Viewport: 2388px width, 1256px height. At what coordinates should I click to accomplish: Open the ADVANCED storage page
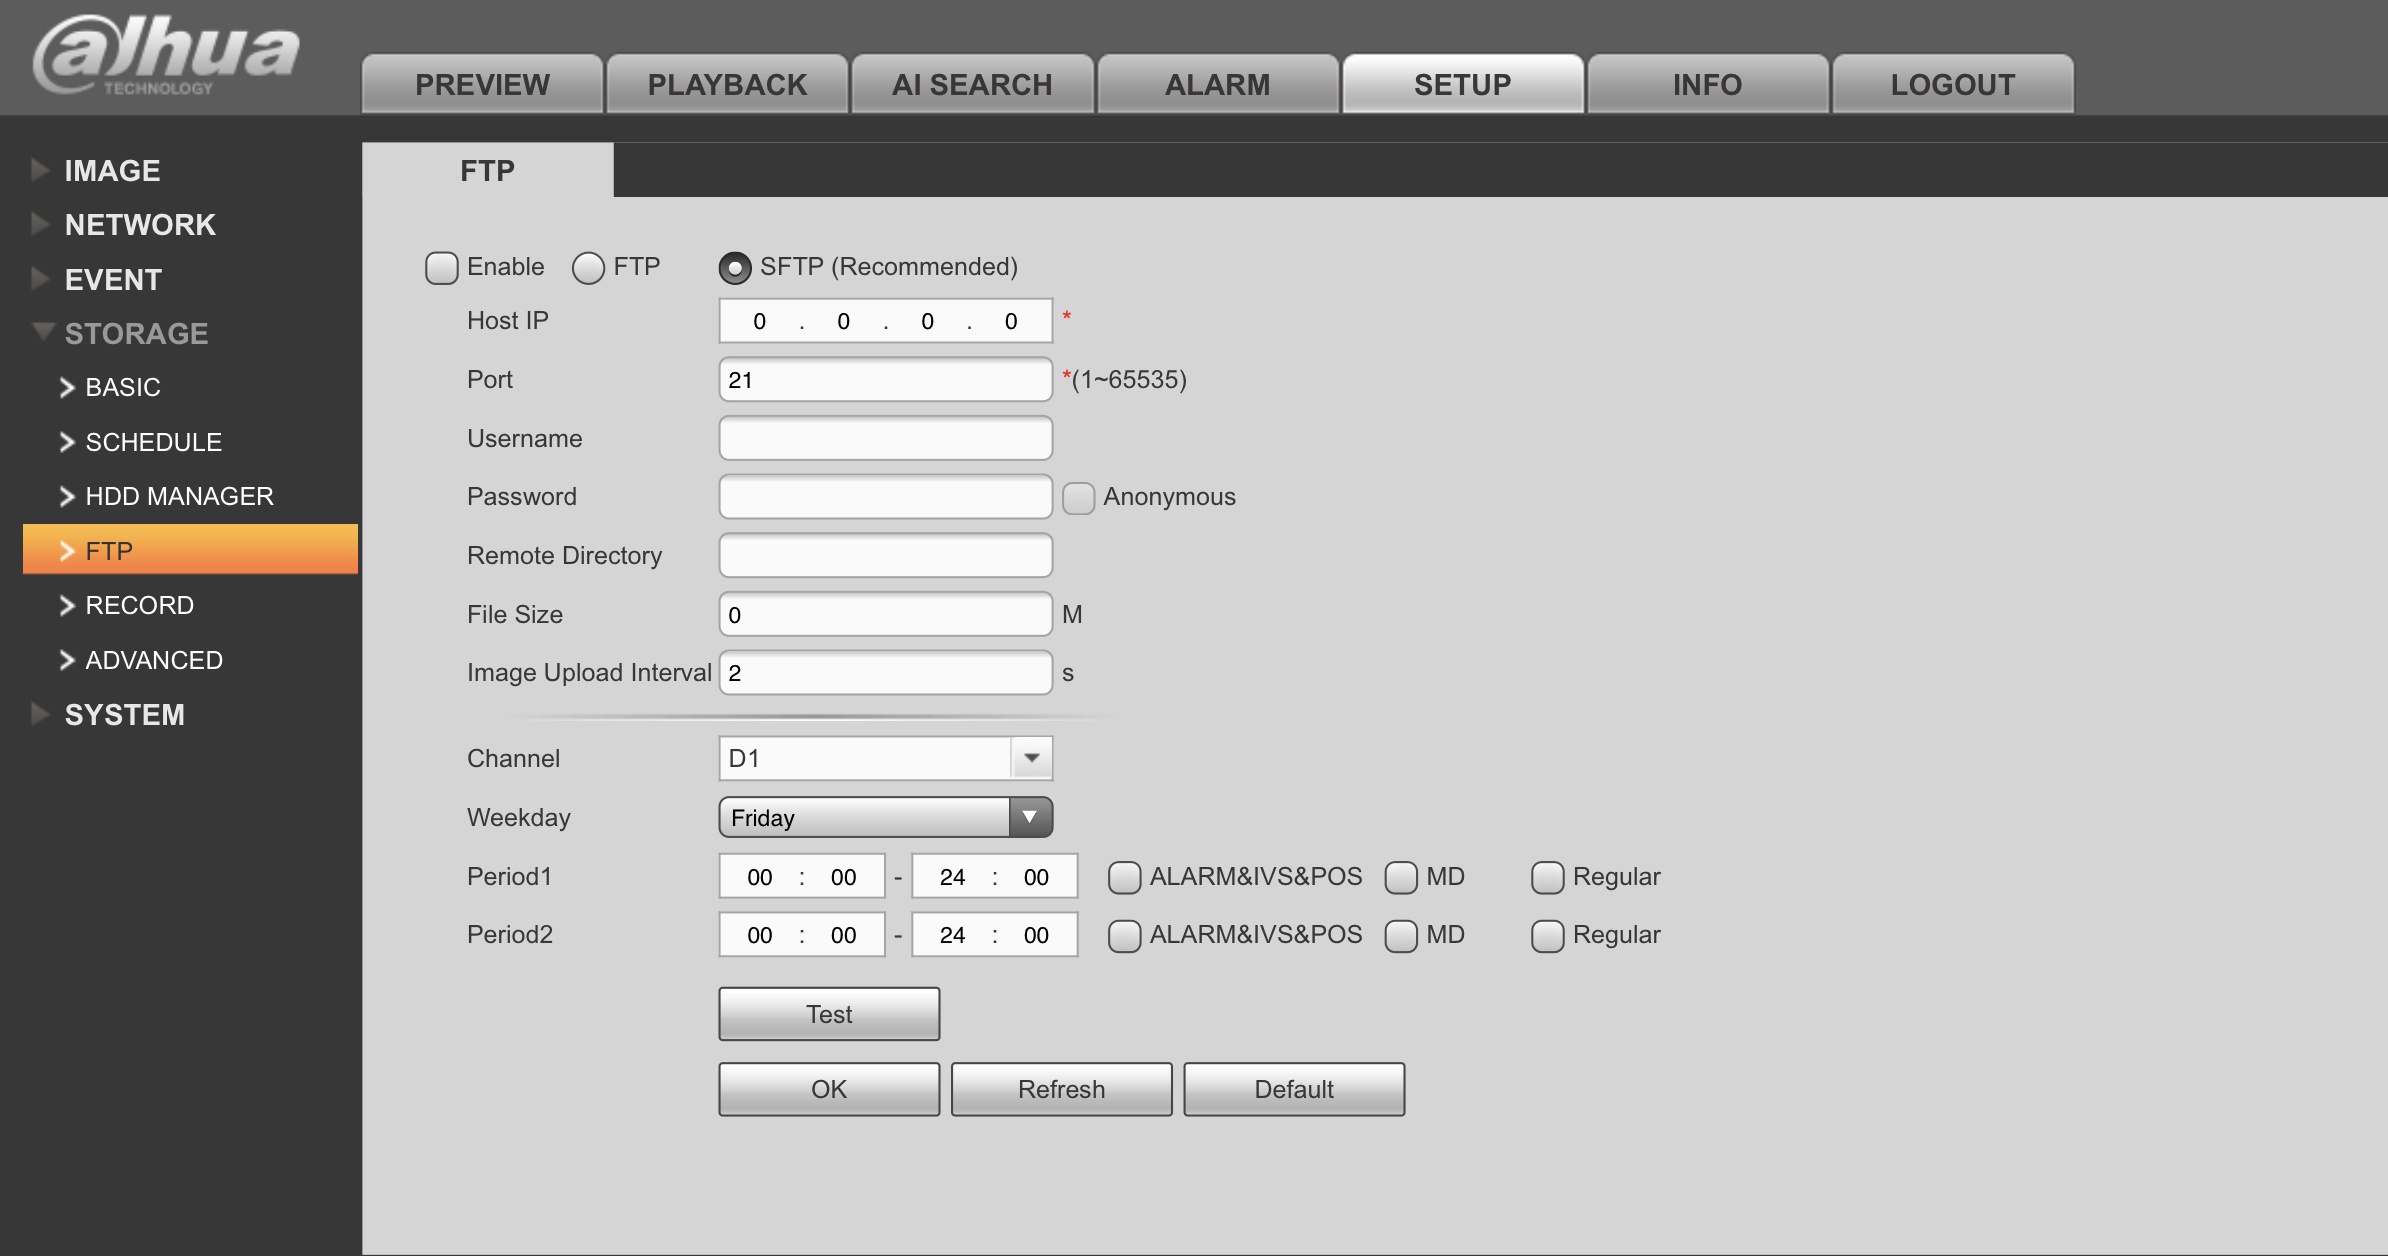(x=153, y=660)
